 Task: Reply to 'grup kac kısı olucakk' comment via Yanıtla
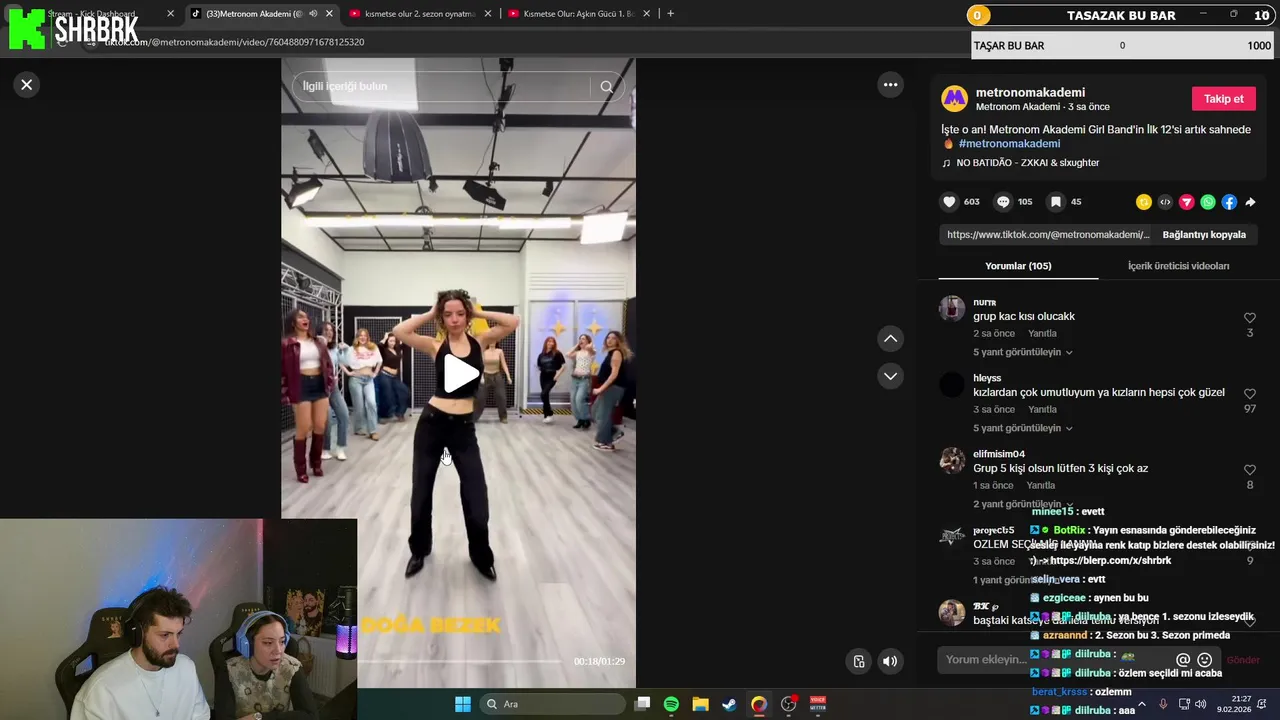click(1042, 334)
